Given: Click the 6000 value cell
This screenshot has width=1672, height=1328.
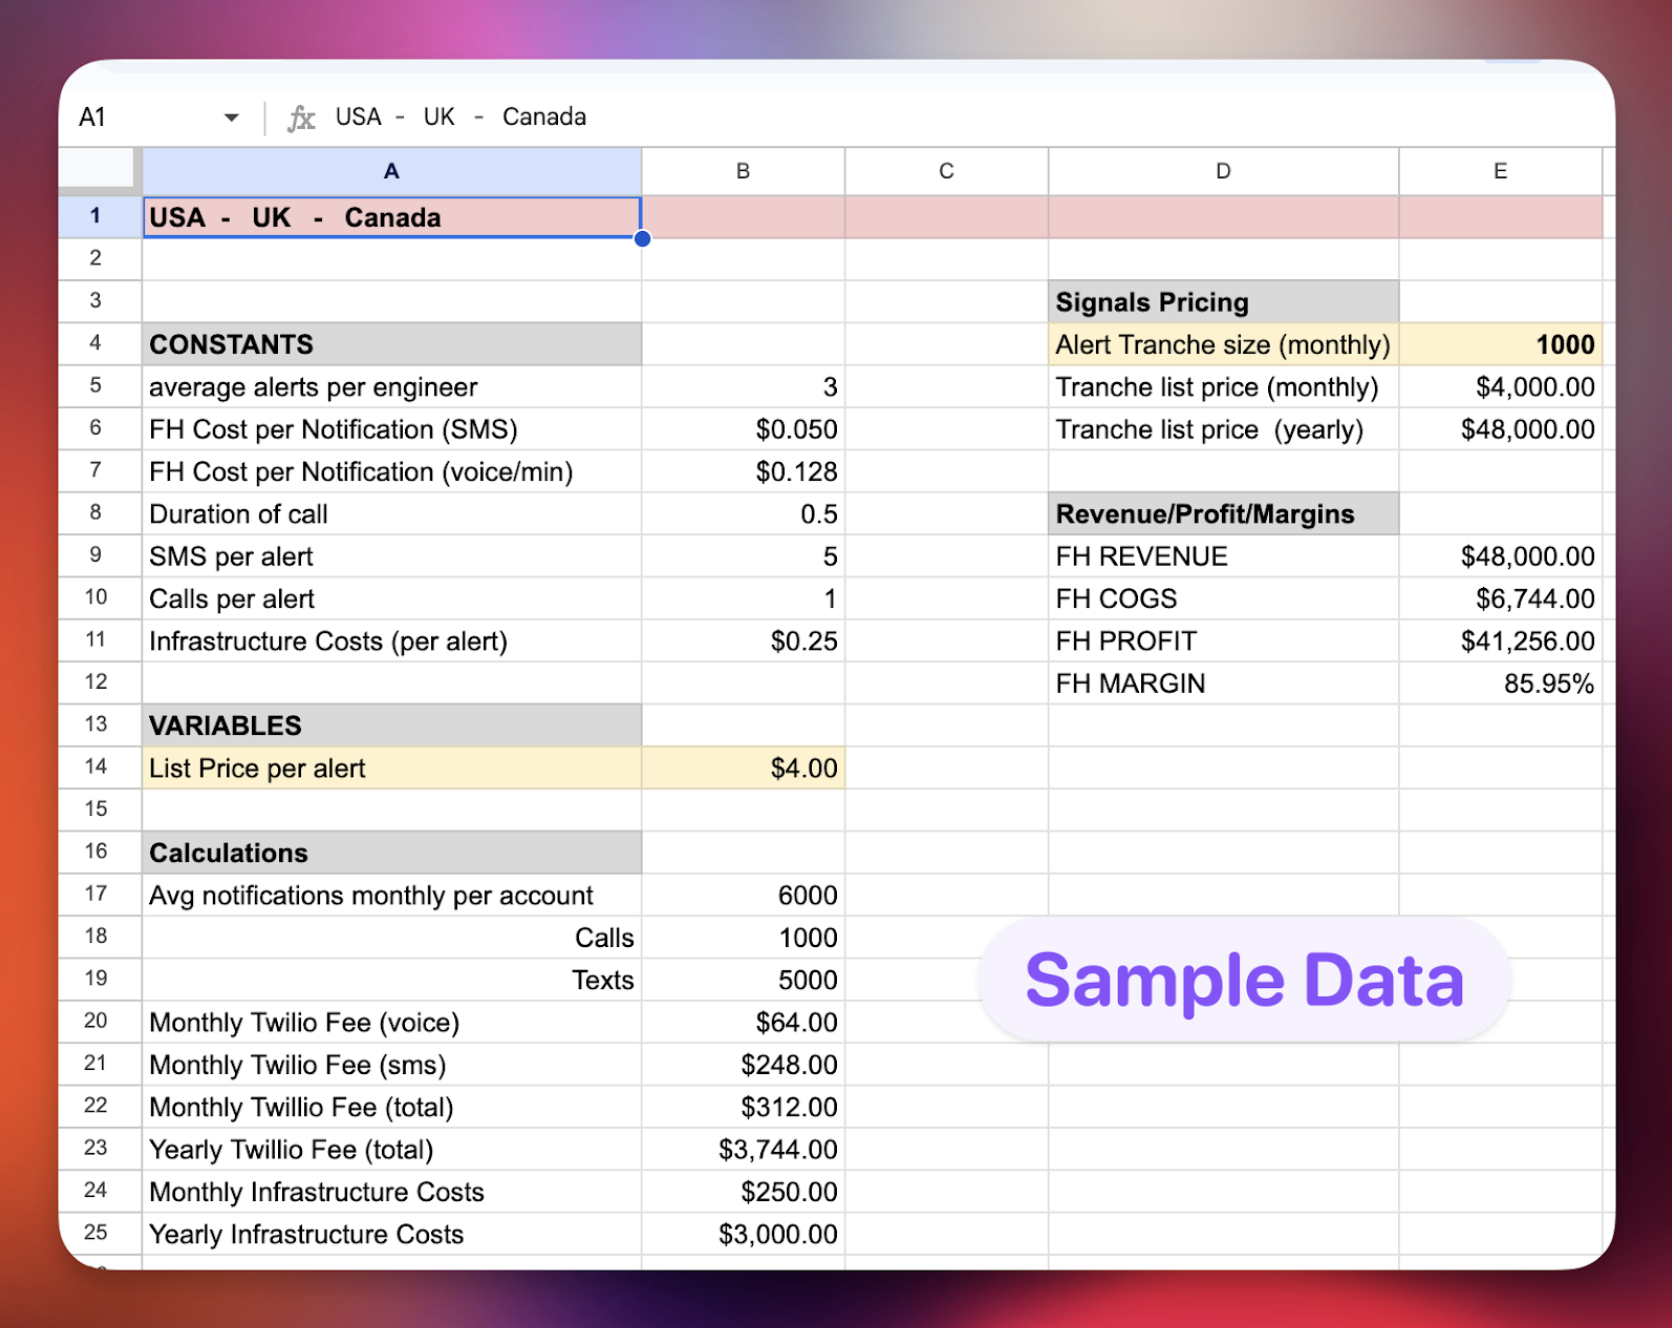Looking at the screenshot, I should click(743, 895).
